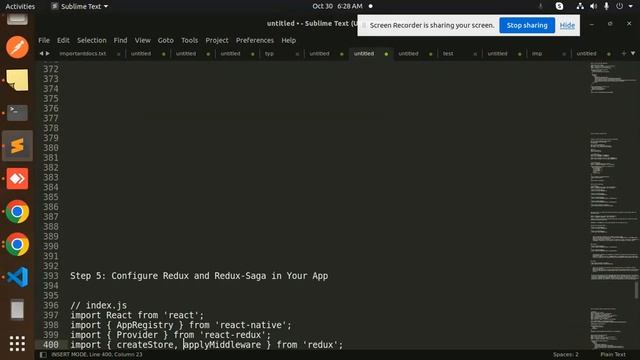Click the microphone indicator icon

607,6
